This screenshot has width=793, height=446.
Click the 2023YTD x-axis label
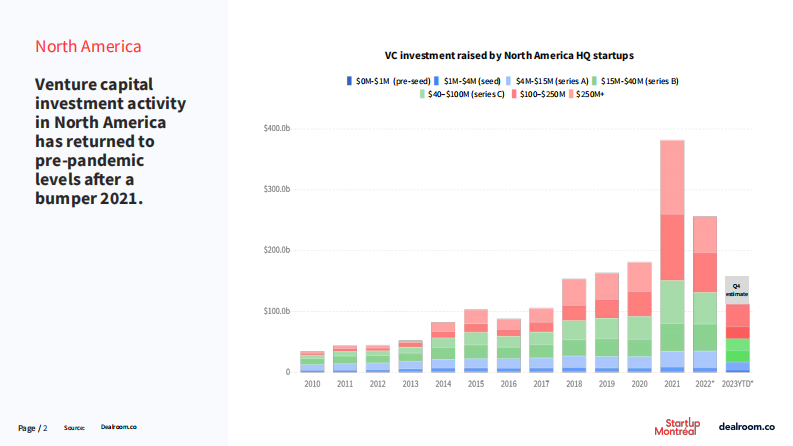[x=738, y=384]
